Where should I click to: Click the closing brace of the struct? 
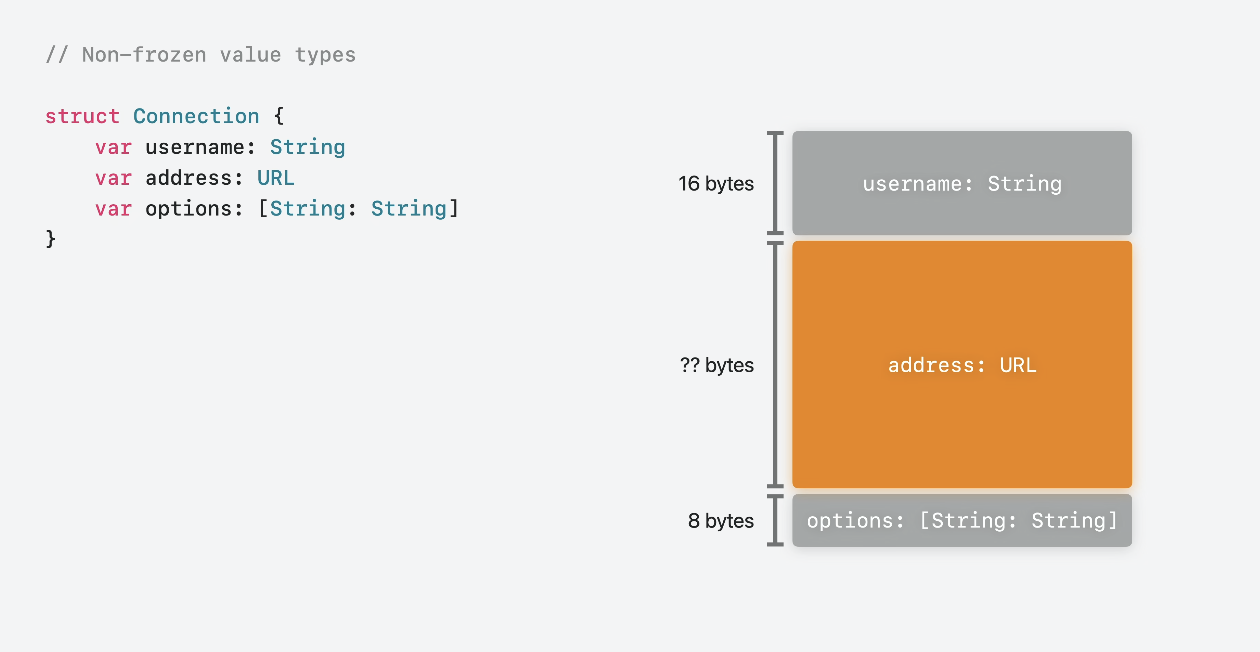click(x=51, y=239)
